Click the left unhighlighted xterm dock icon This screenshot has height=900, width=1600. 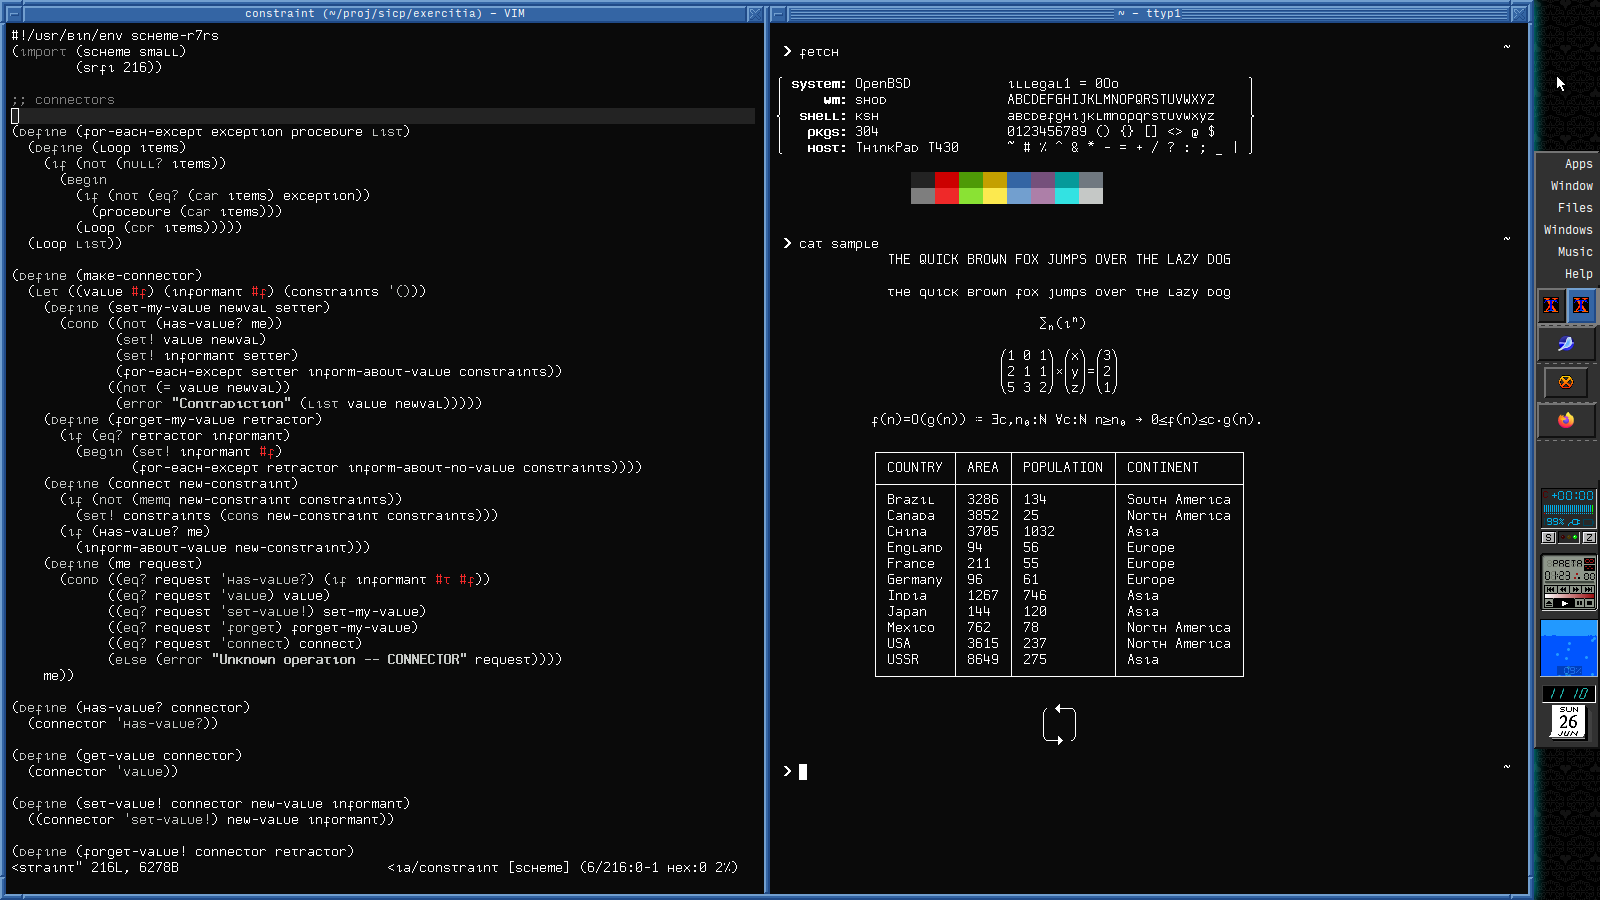(1551, 306)
